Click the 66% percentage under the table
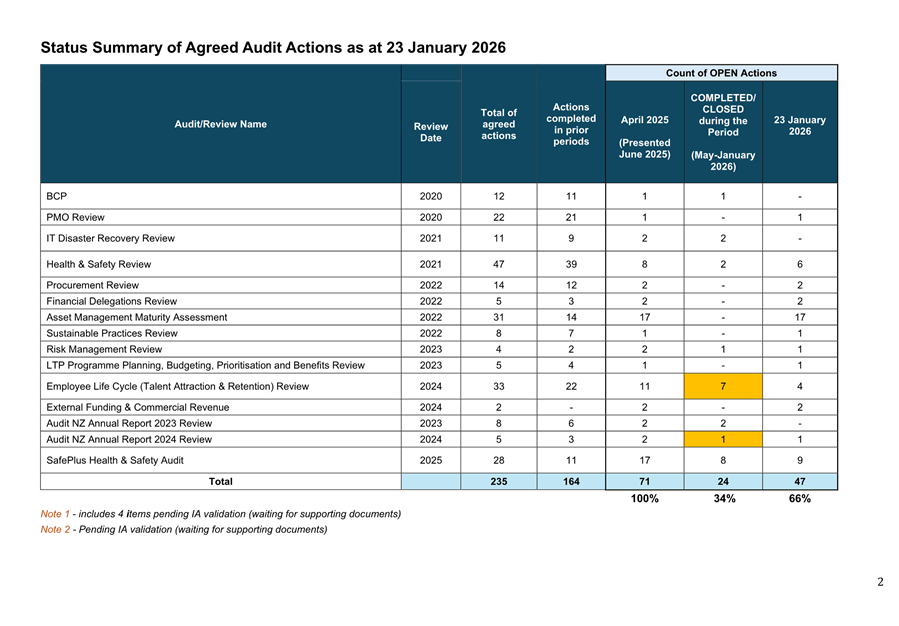 click(799, 499)
